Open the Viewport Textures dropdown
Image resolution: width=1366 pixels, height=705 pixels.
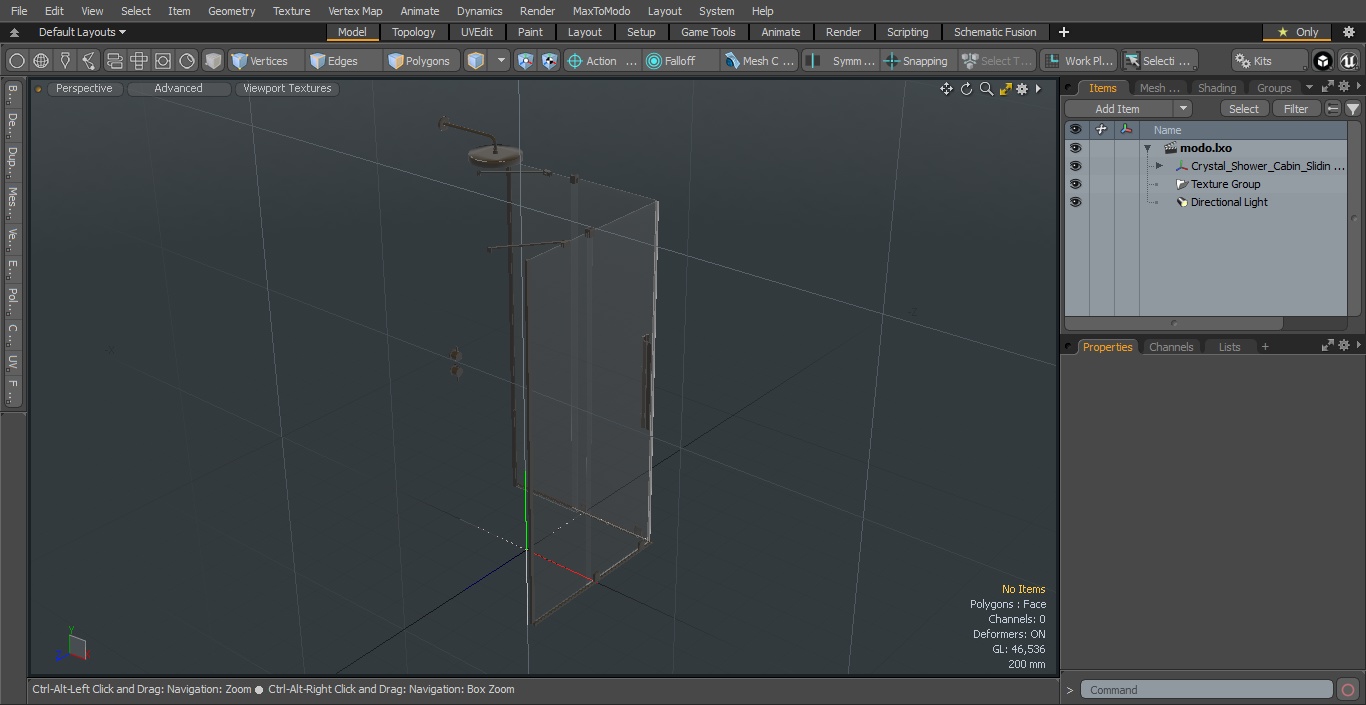[287, 89]
